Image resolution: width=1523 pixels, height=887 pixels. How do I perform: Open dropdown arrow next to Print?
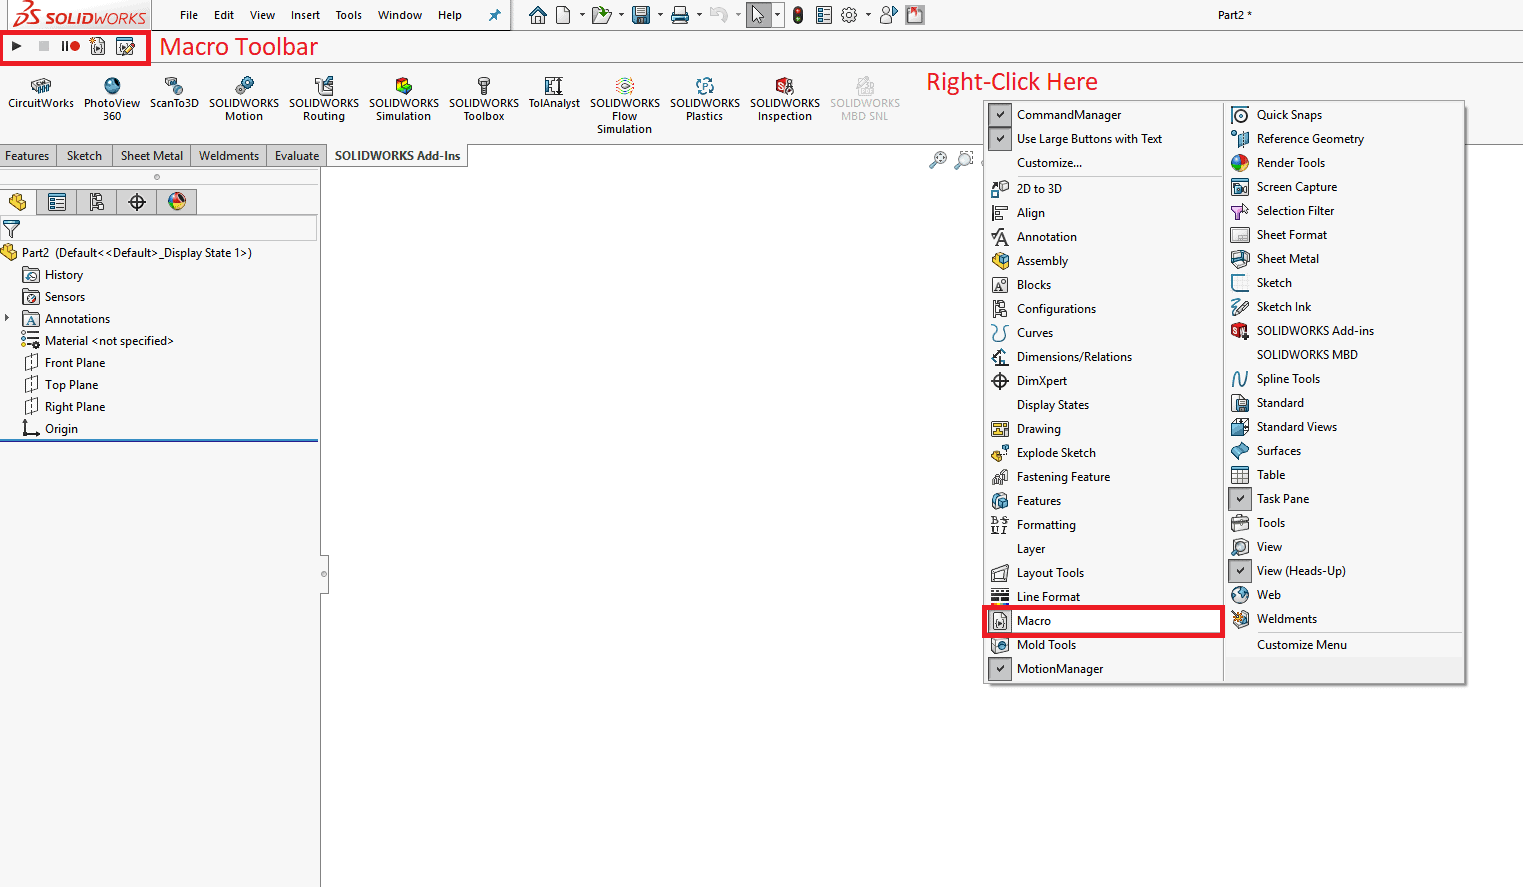coord(699,15)
